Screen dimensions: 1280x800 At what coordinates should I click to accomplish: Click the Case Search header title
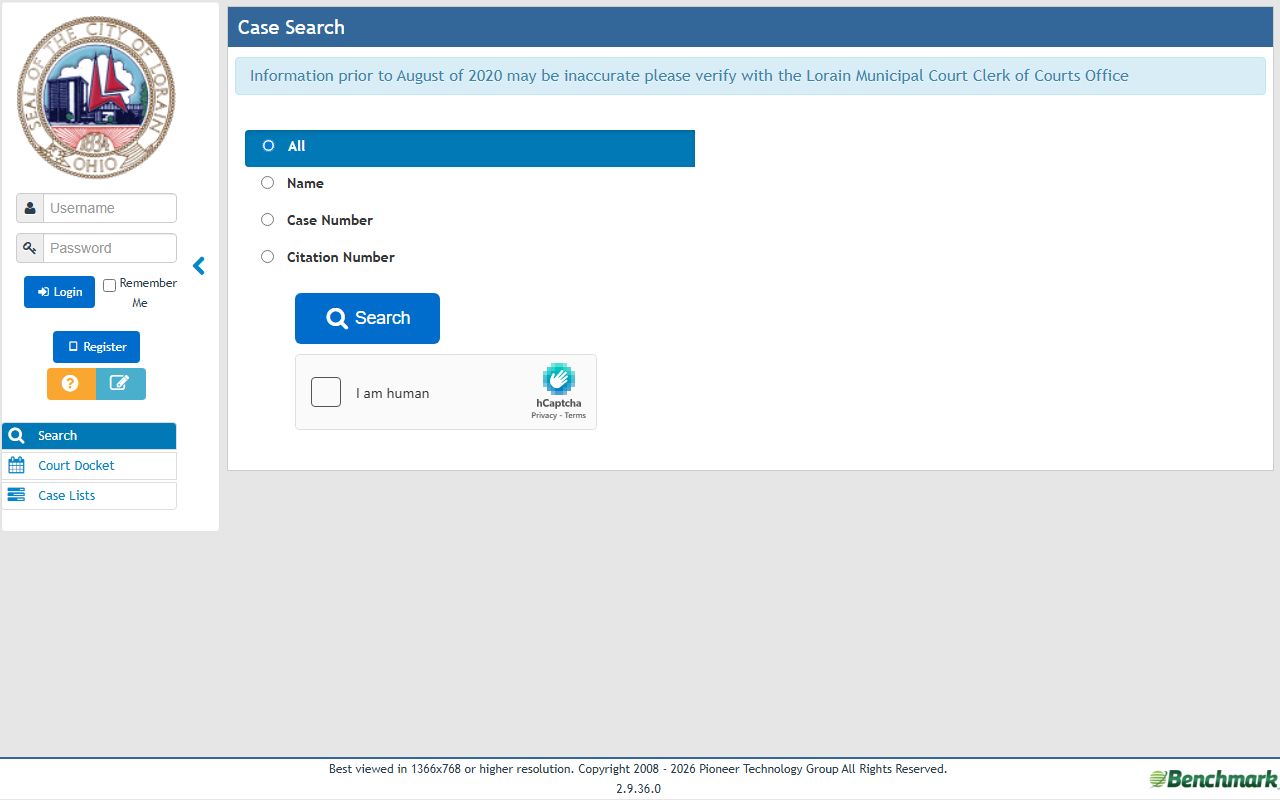(291, 27)
